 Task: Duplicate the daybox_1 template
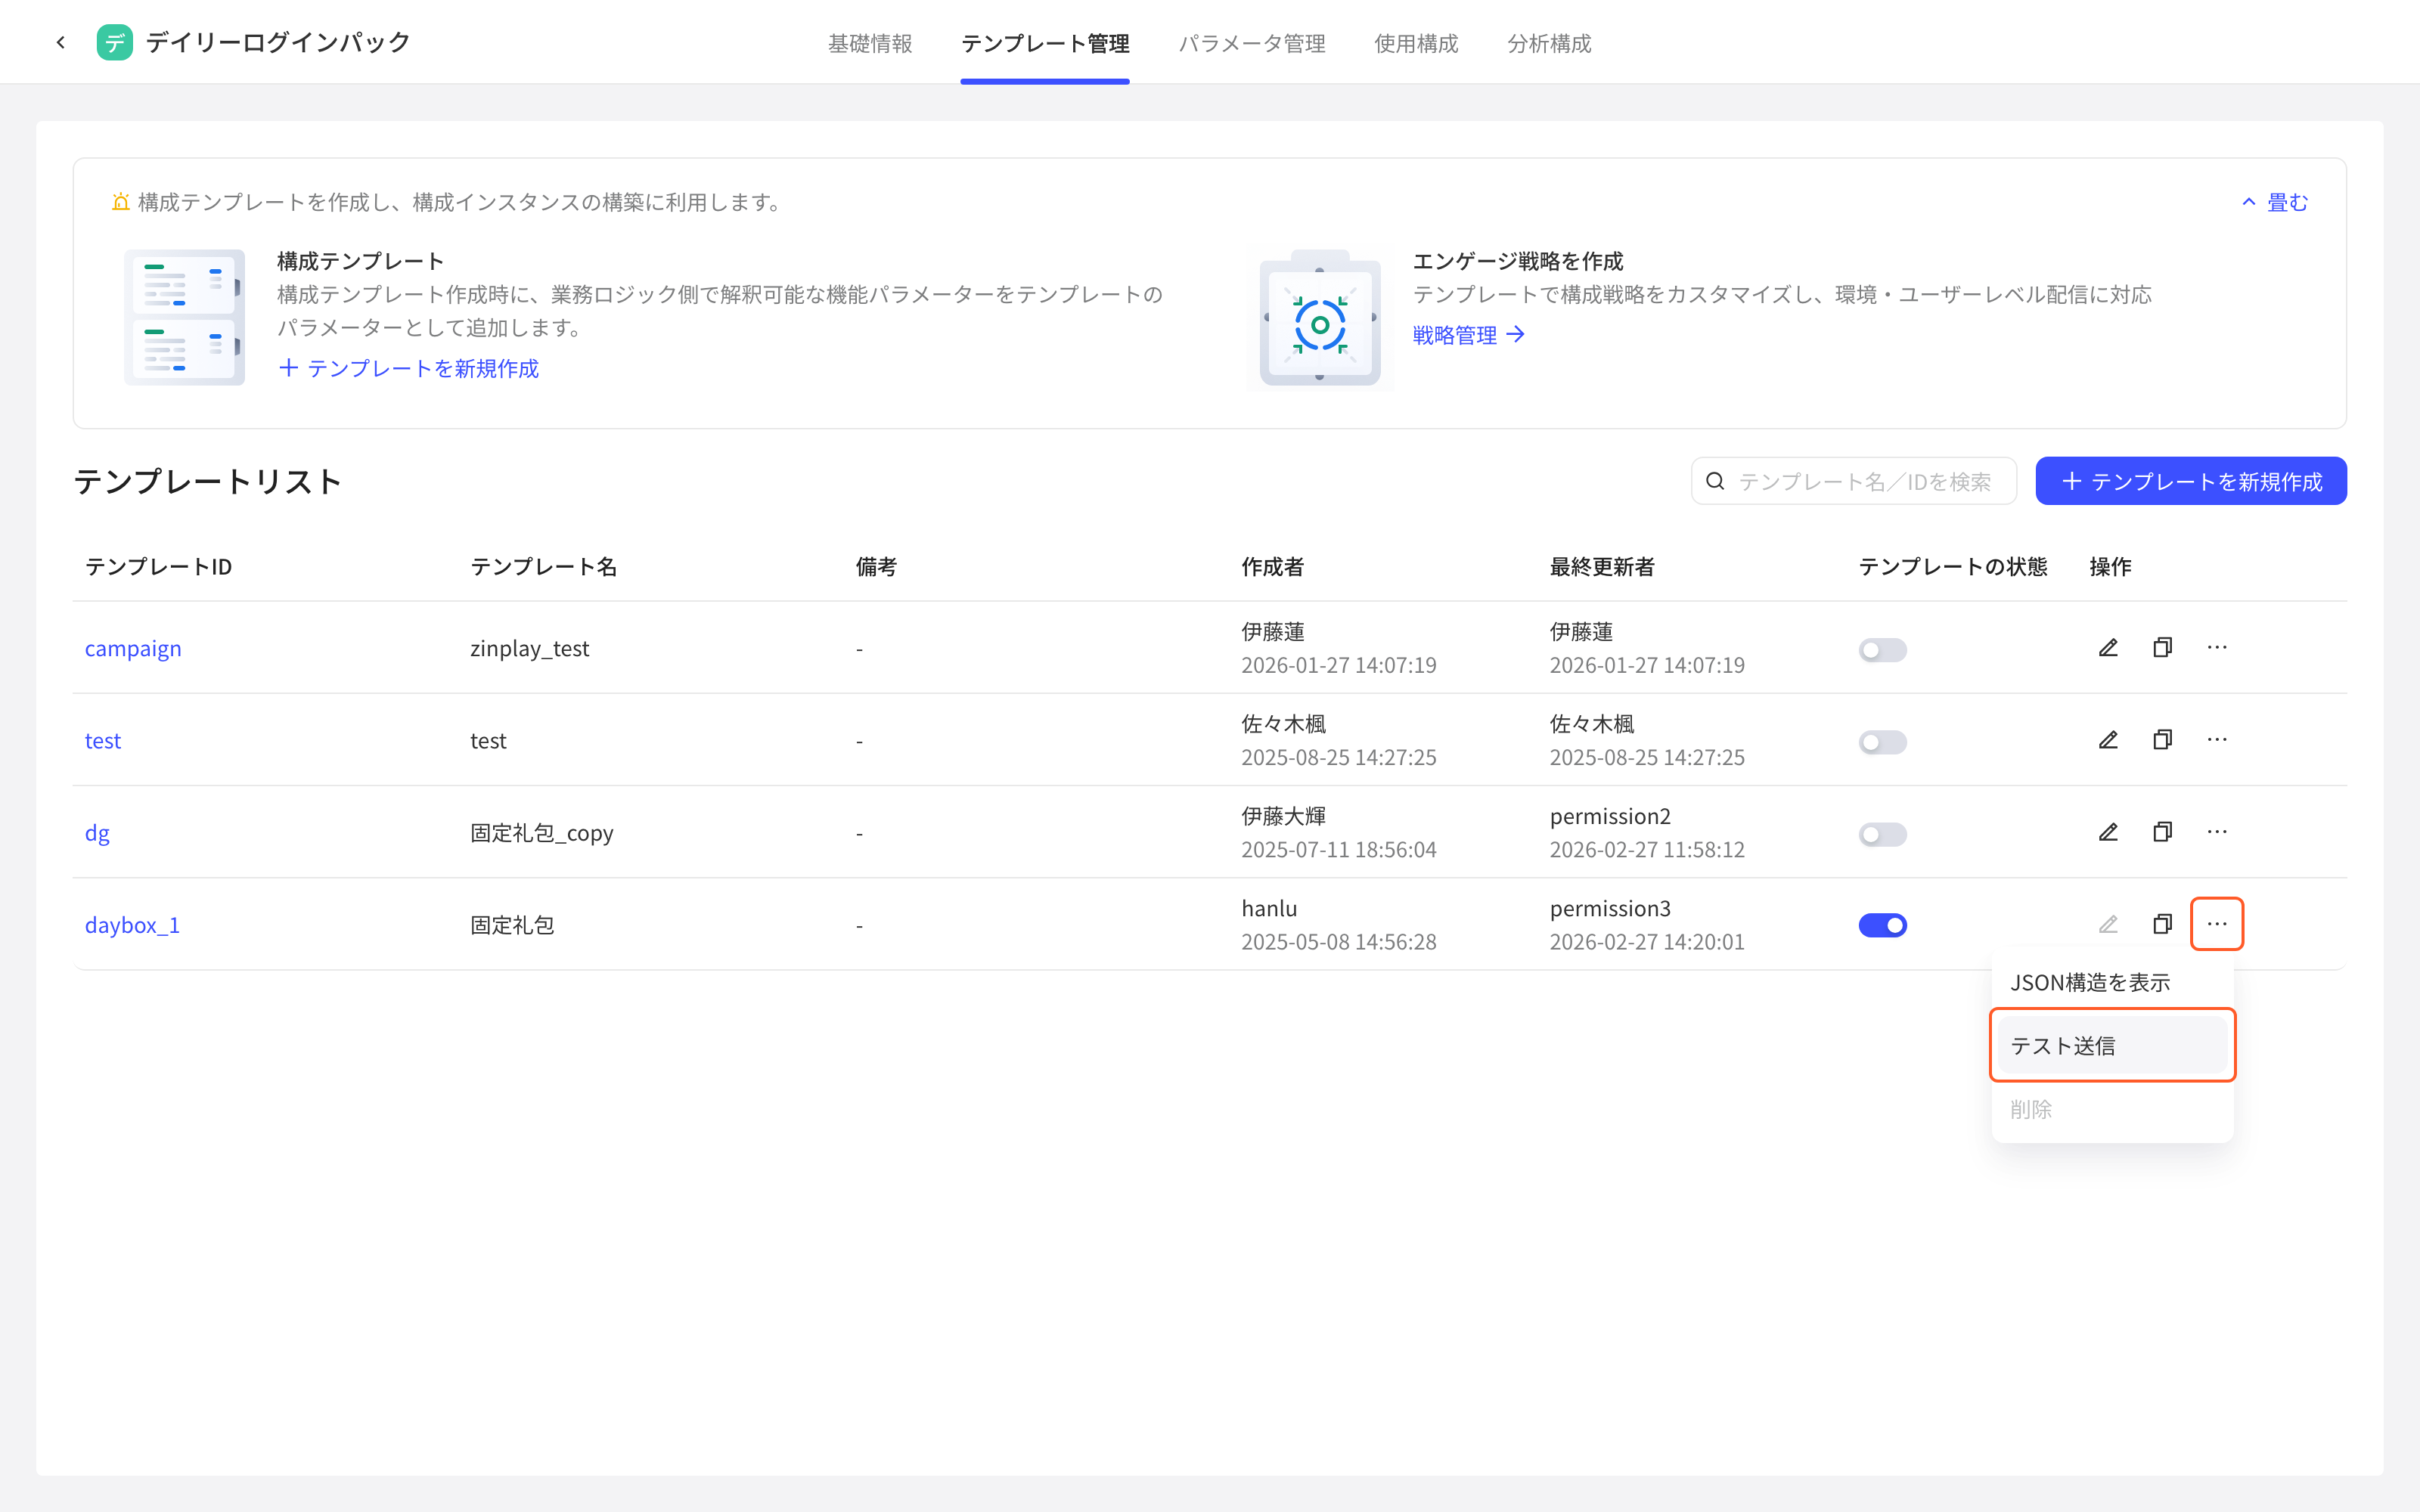tap(2162, 924)
